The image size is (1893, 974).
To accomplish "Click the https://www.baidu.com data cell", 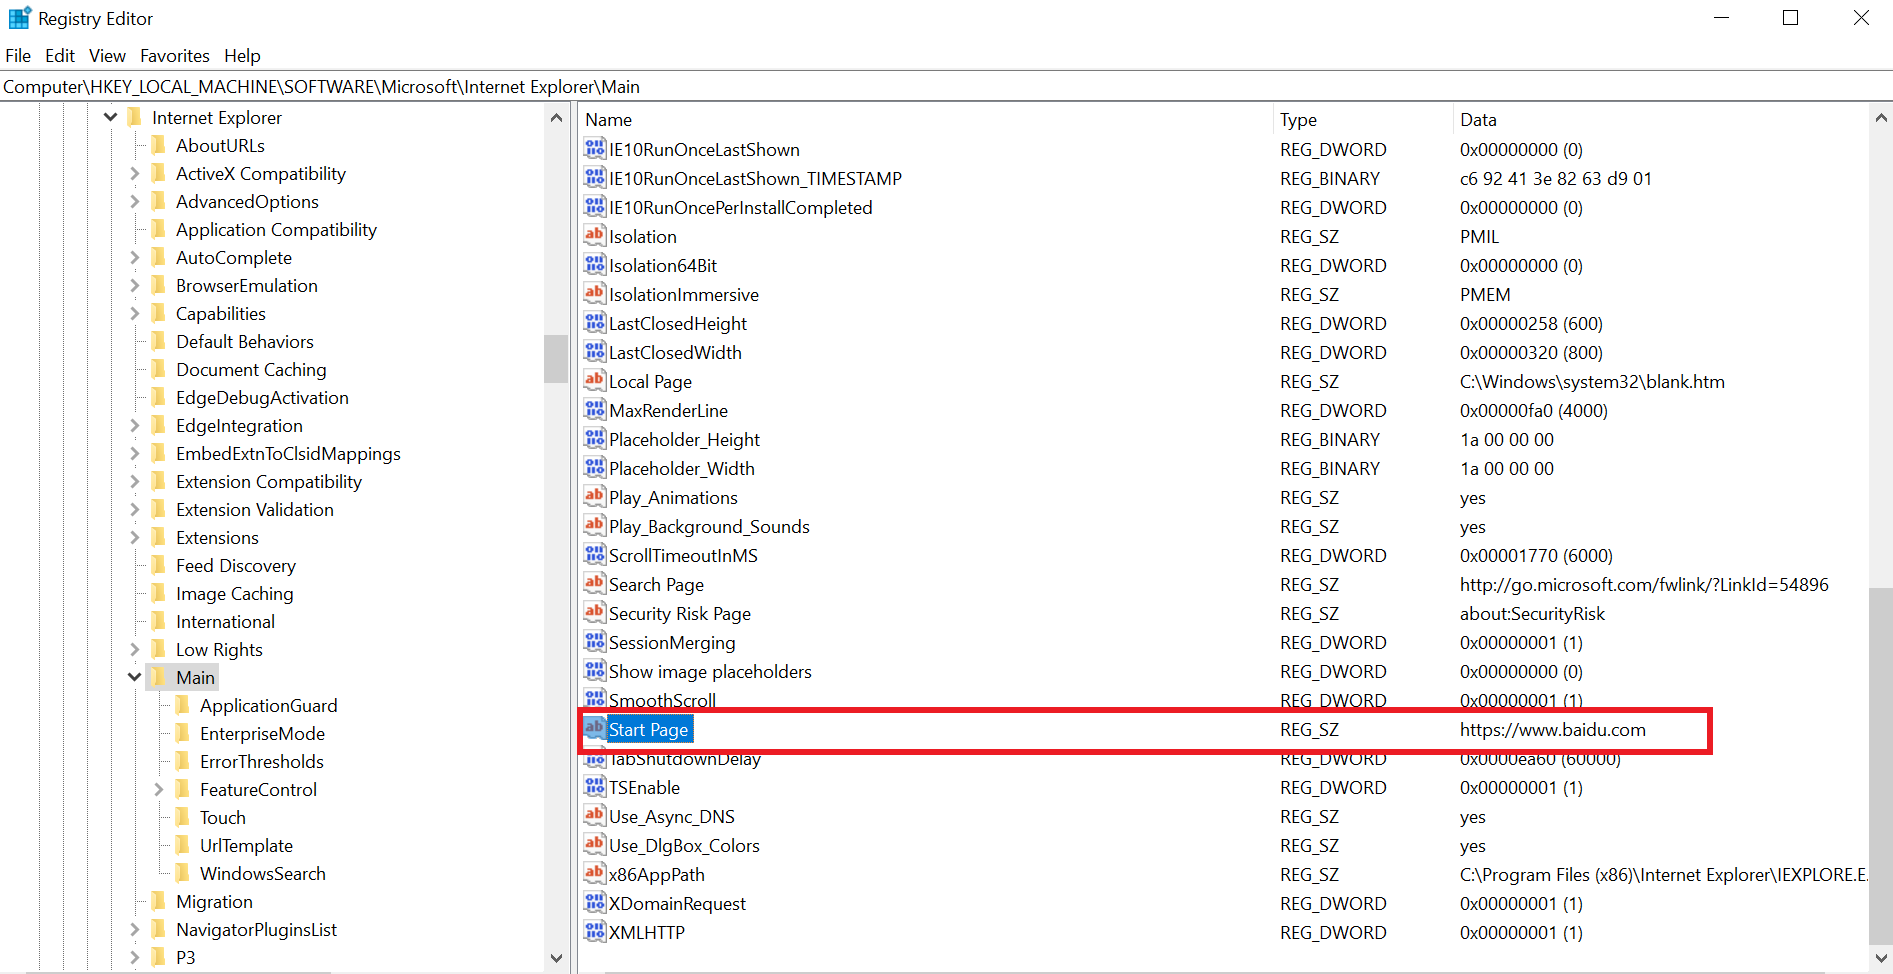I will tap(1552, 729).
